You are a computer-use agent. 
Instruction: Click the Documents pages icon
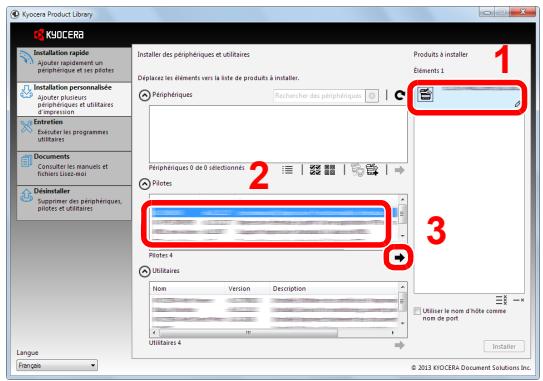[26, 161]
